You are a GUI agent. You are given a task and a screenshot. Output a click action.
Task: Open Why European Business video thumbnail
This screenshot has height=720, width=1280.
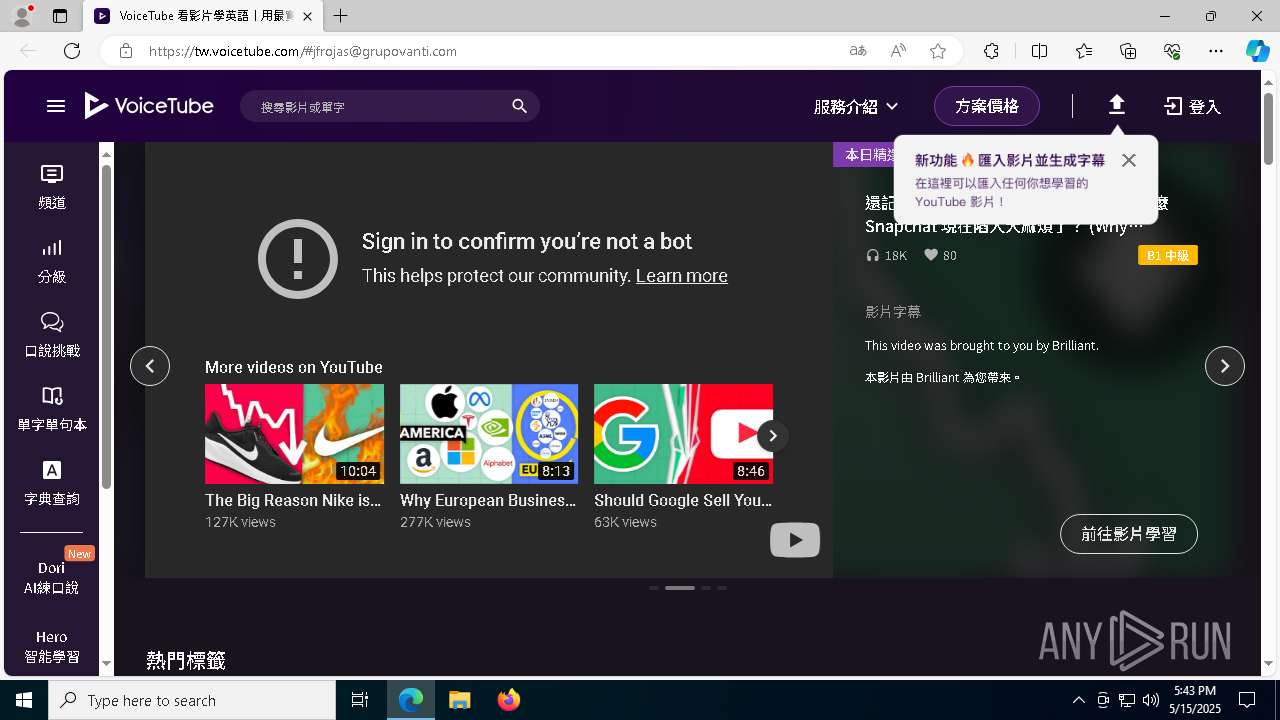489,434
